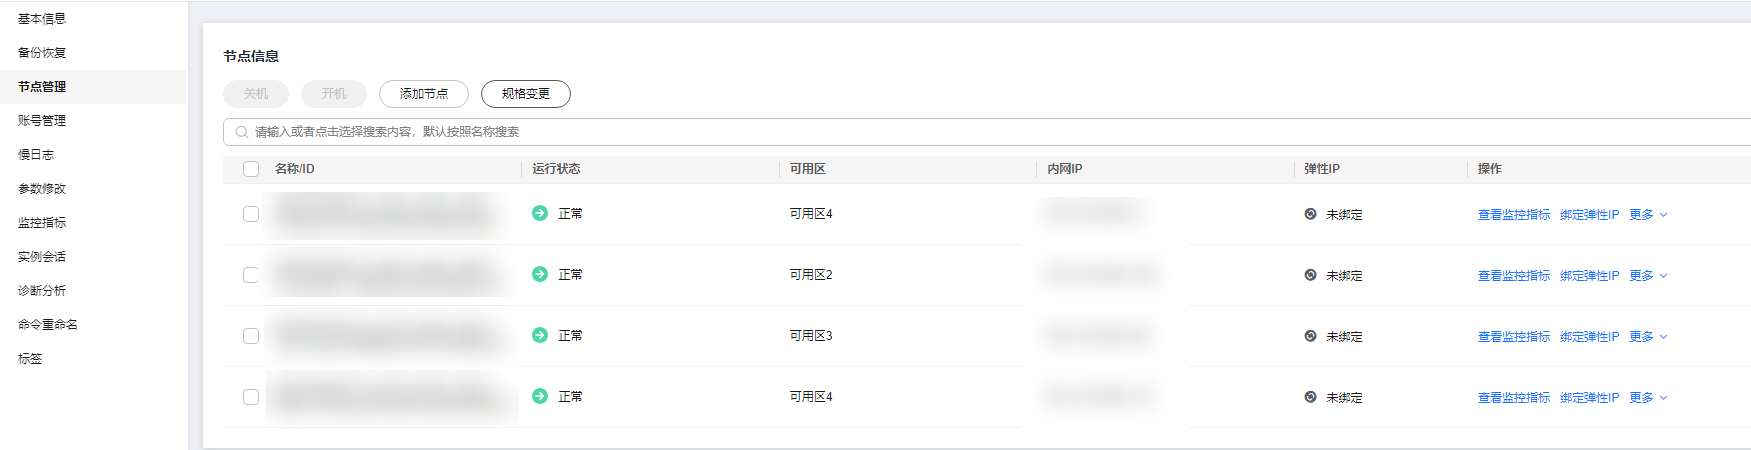This screenshot has width=1751, height=450.
Task: Click the third row's unbound EIP icon
Action: [x=1310, y=336]
